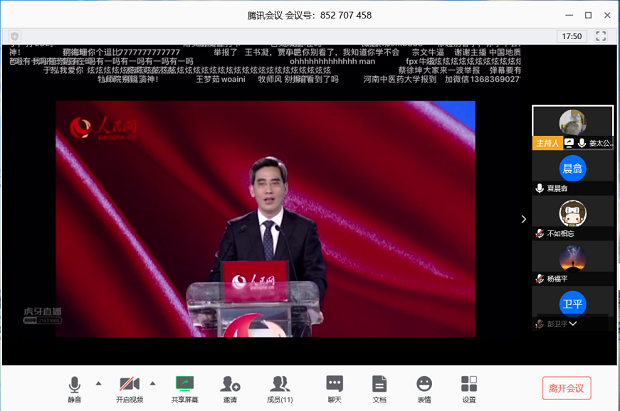Screen dimensions: 620x411
Task: Open the chat (聊天) window
Action: pyautogui.click(x=335, y=387)
